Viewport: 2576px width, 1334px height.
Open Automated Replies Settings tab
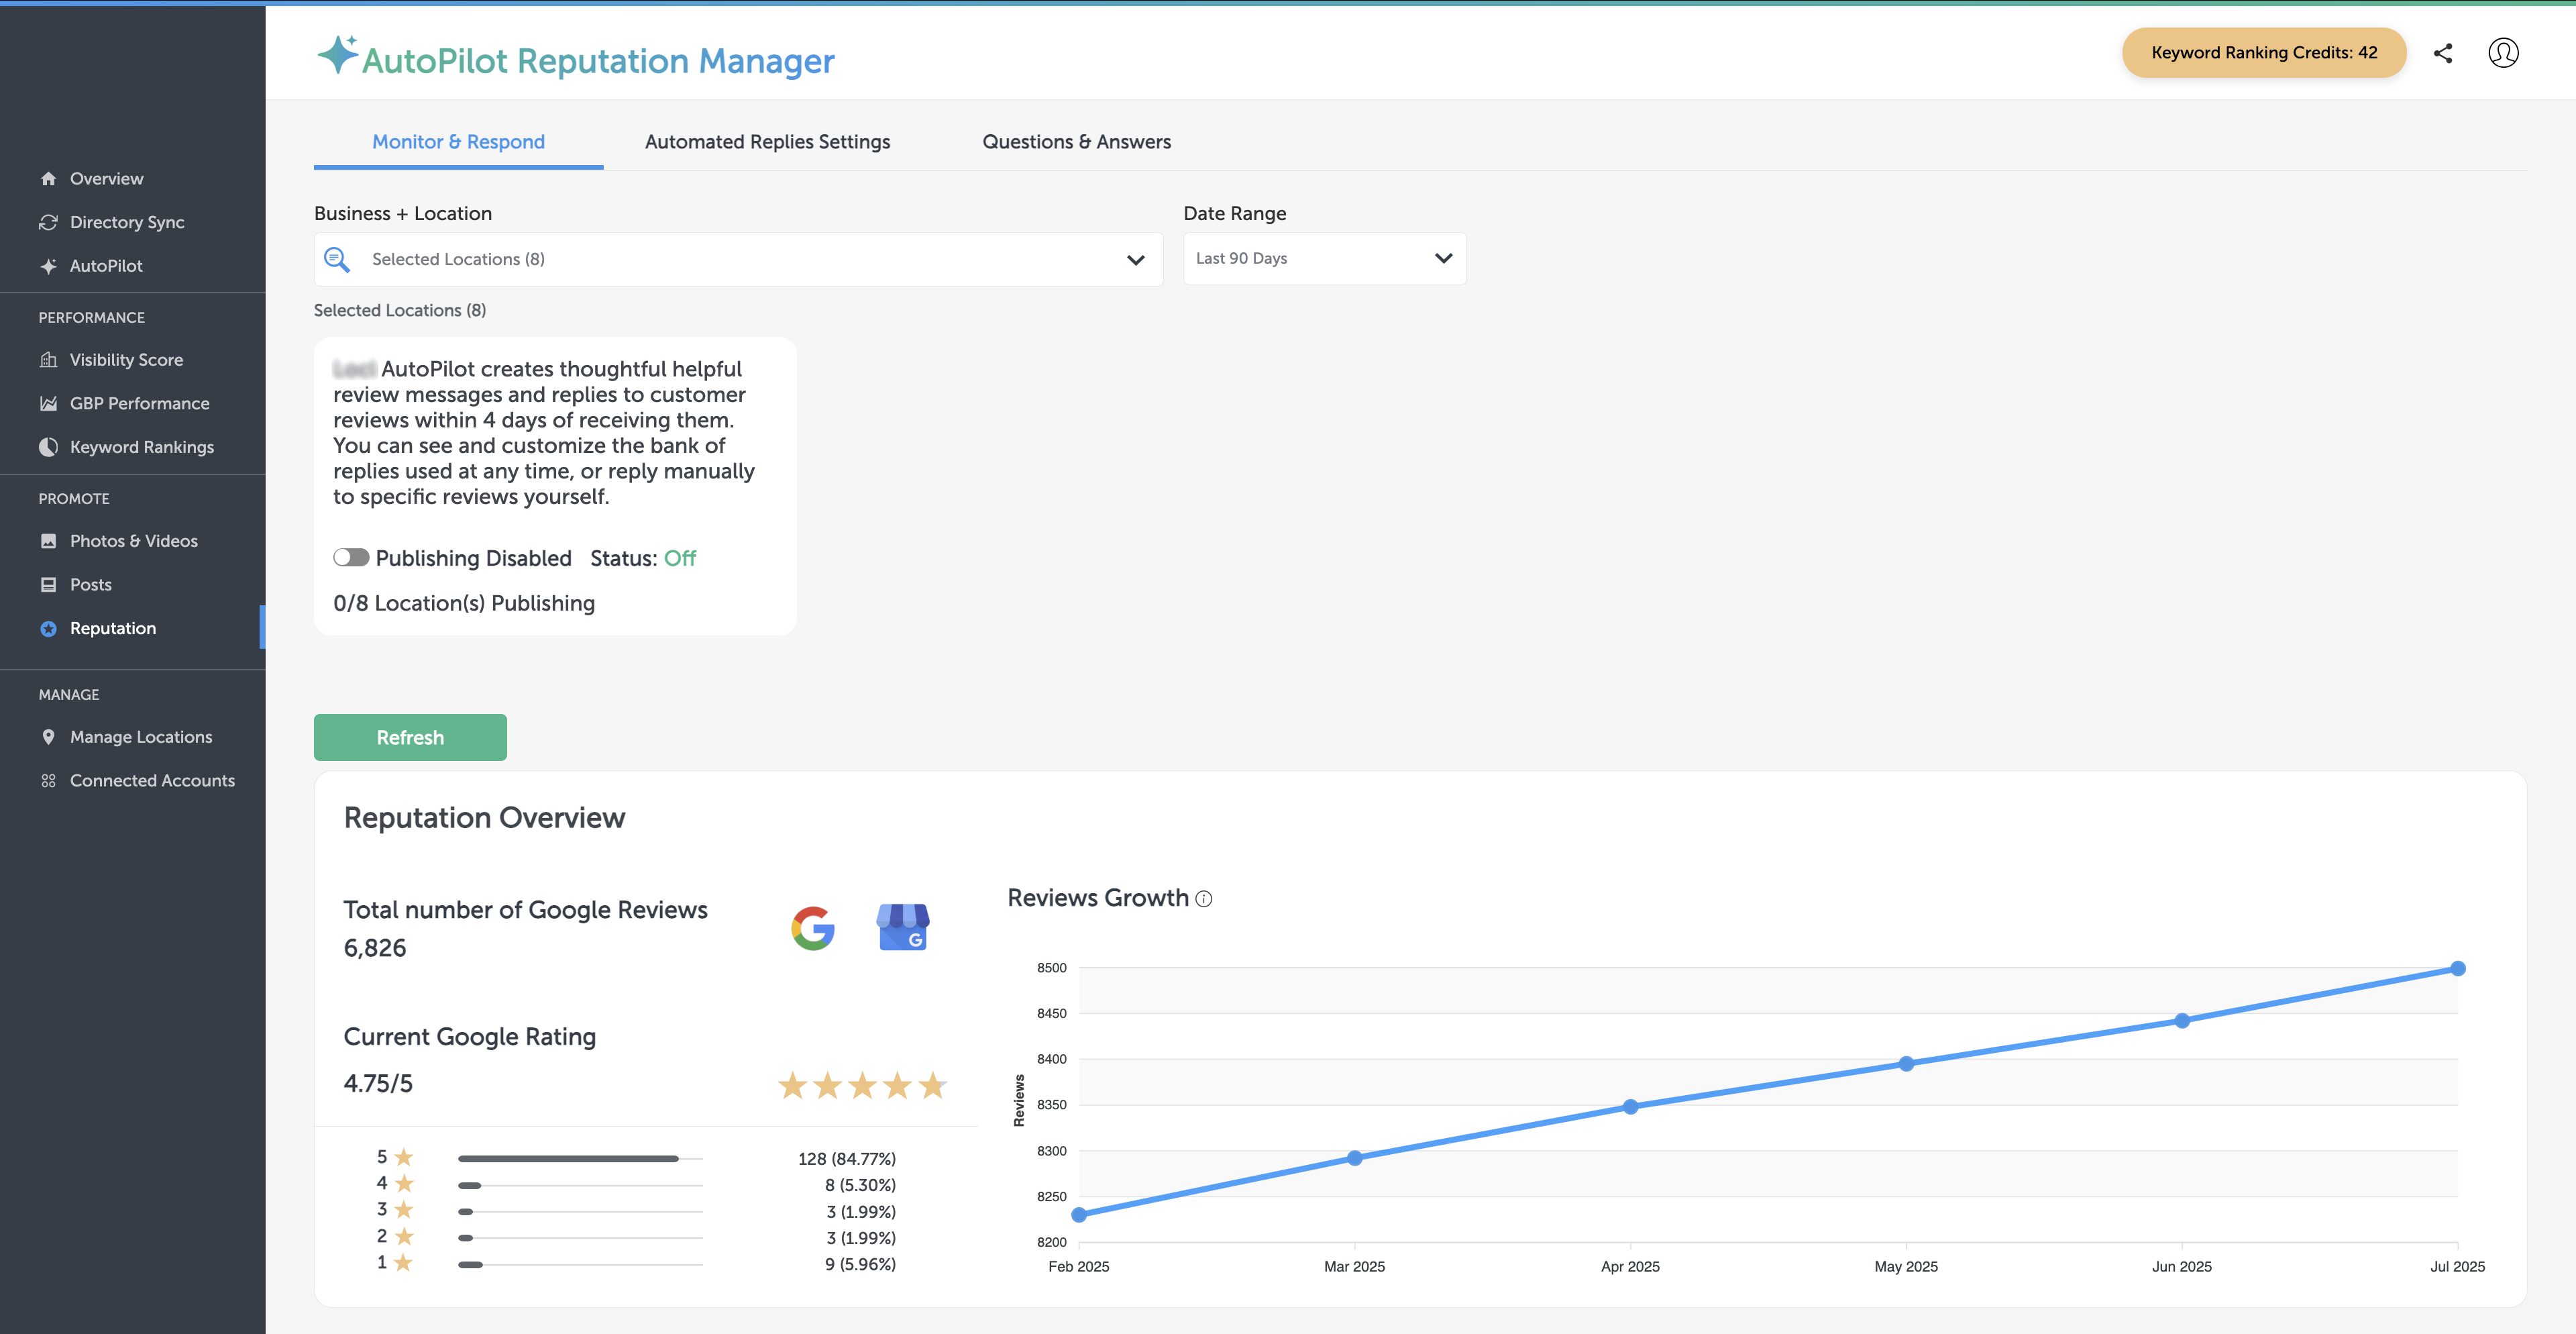(x=767, y=142)
